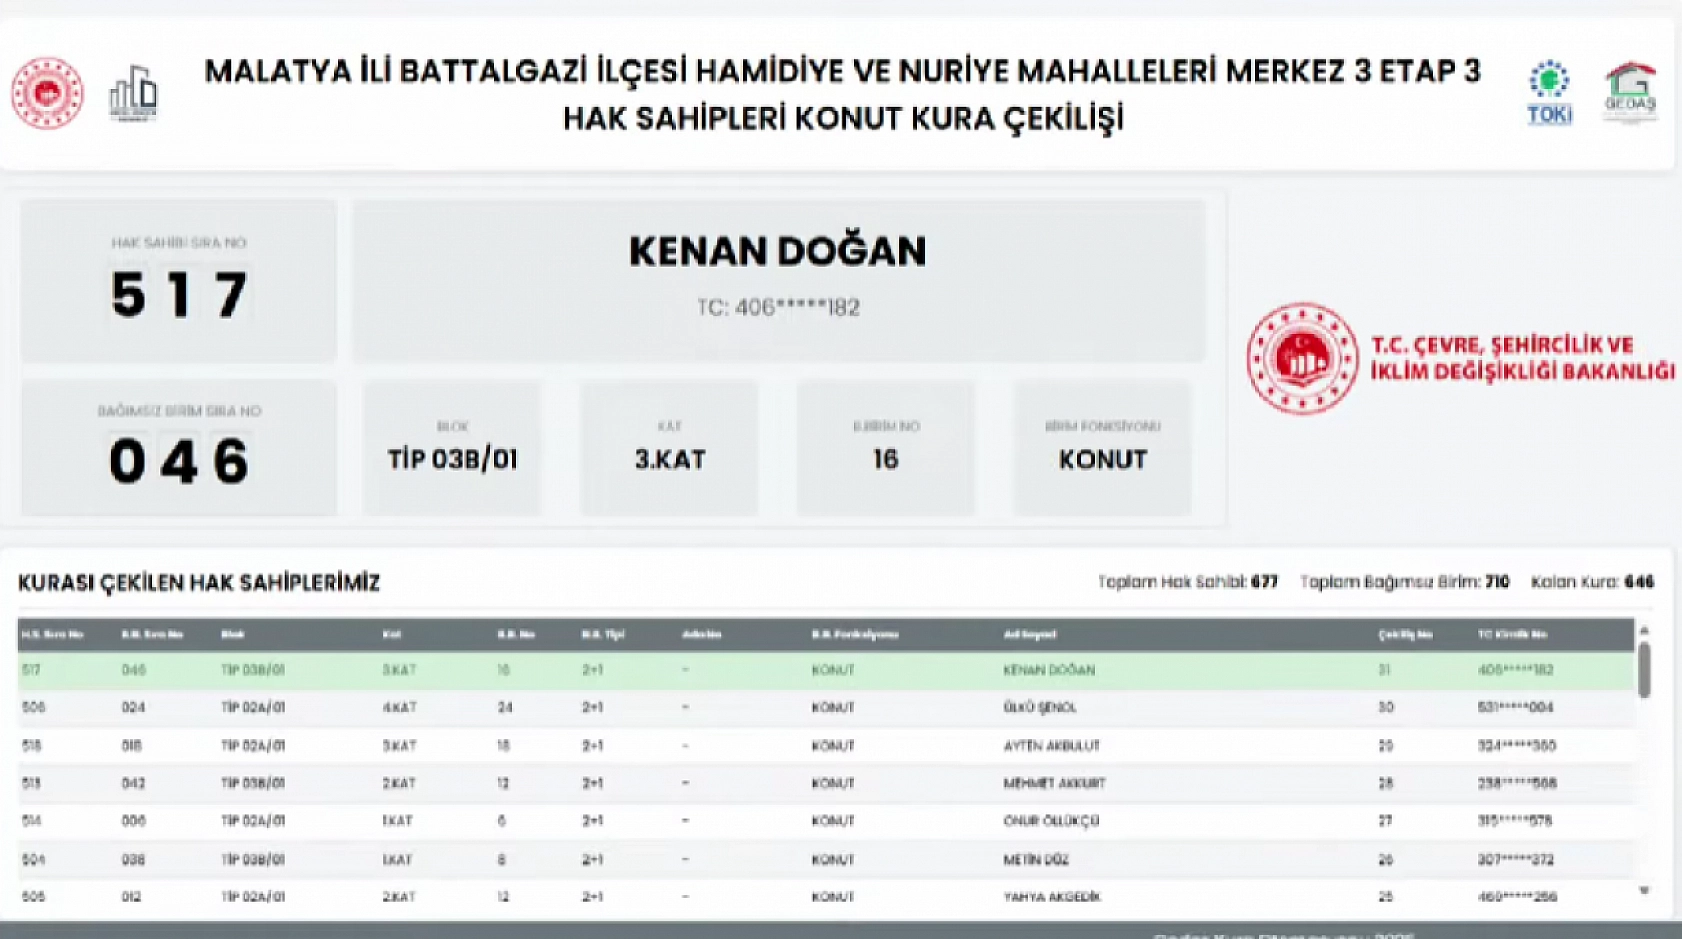Click the draw number '27' in ONUR ÖLLÜKÇÜ row
This screenshot has width=1682, height=939.
point(1385,821)
